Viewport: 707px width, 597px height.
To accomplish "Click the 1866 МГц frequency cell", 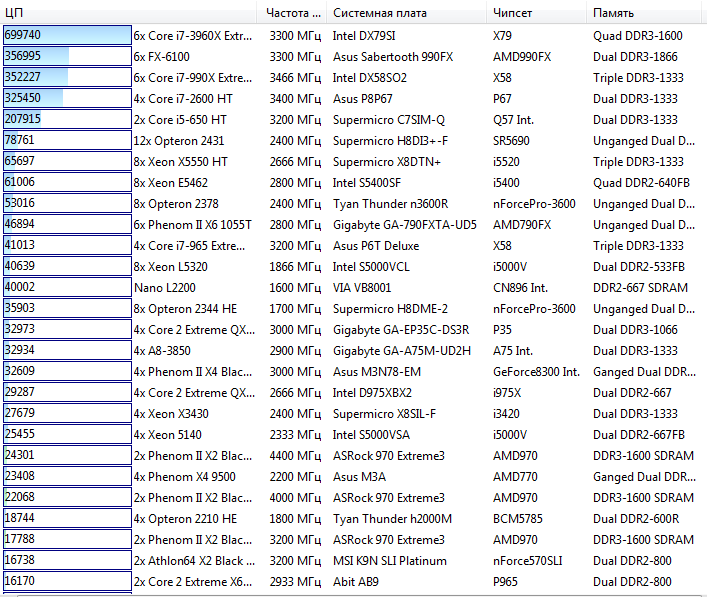I will [x=295, y=266].
